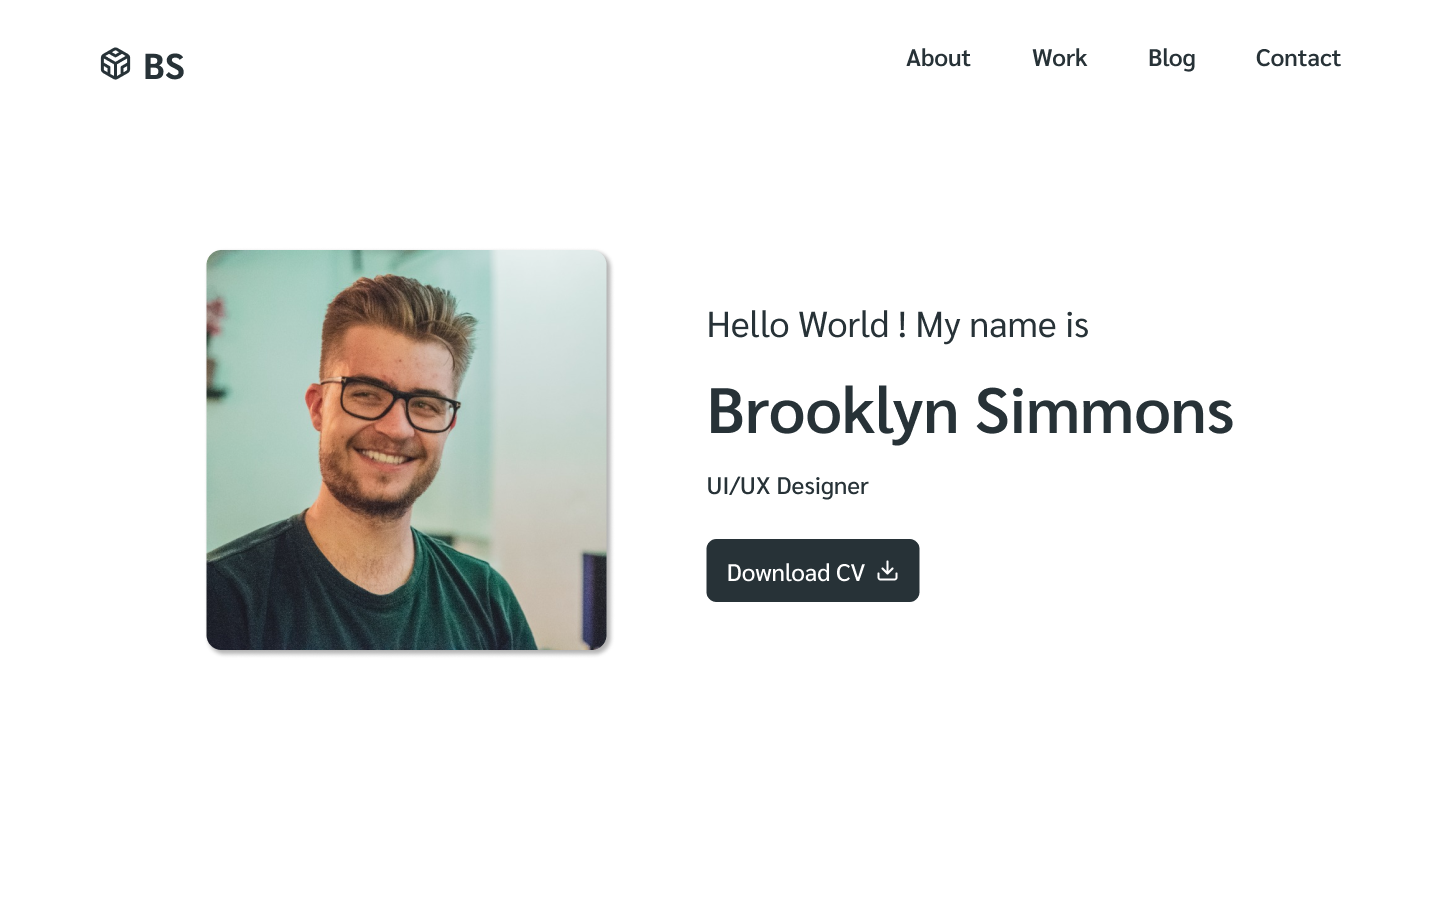Click the "Download" word on the button

778,573
